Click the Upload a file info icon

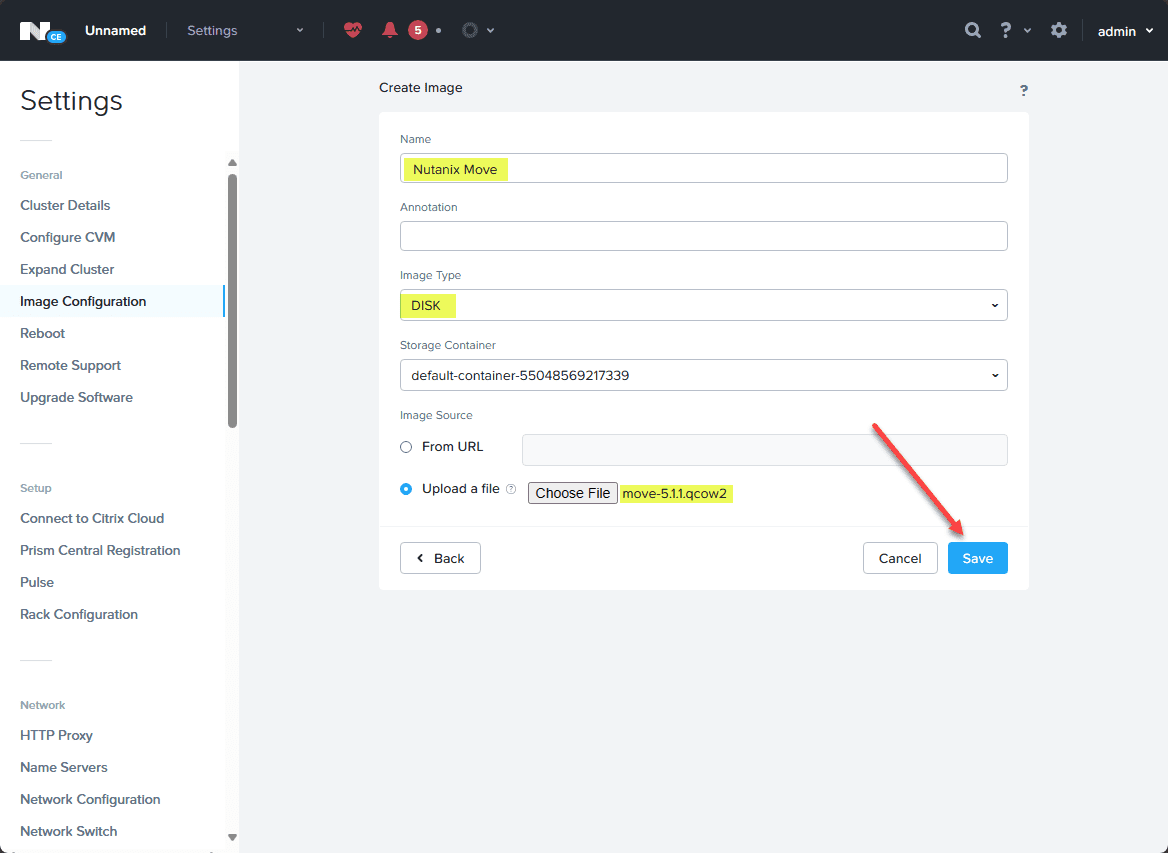(x=511, y=489)
